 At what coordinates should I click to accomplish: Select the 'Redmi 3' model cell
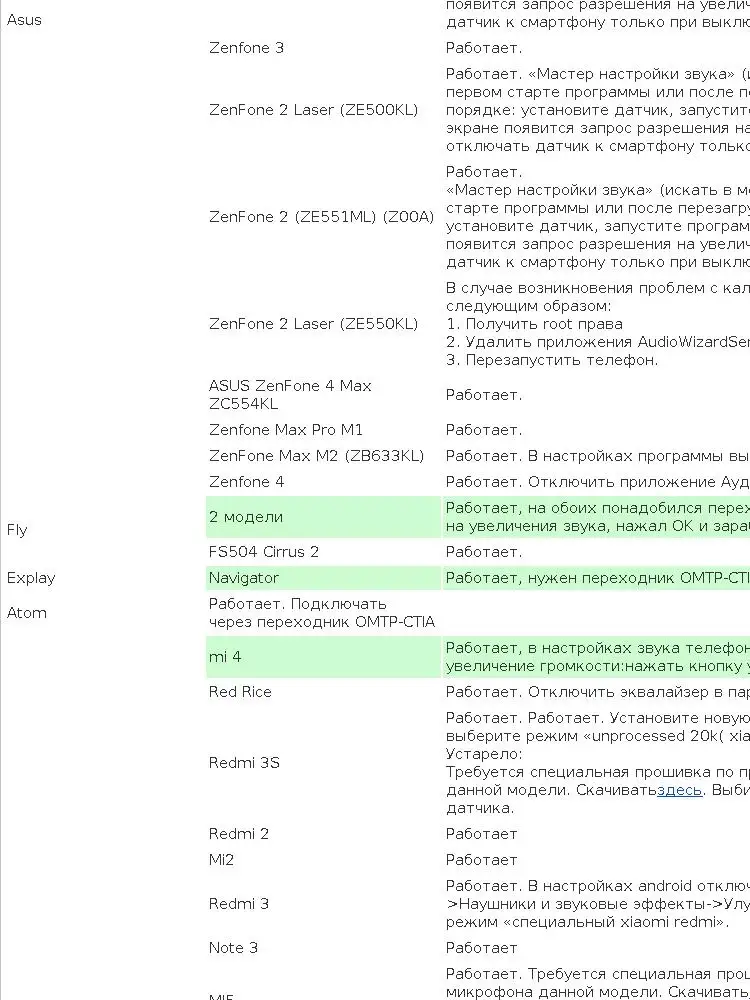coord(239,904)
